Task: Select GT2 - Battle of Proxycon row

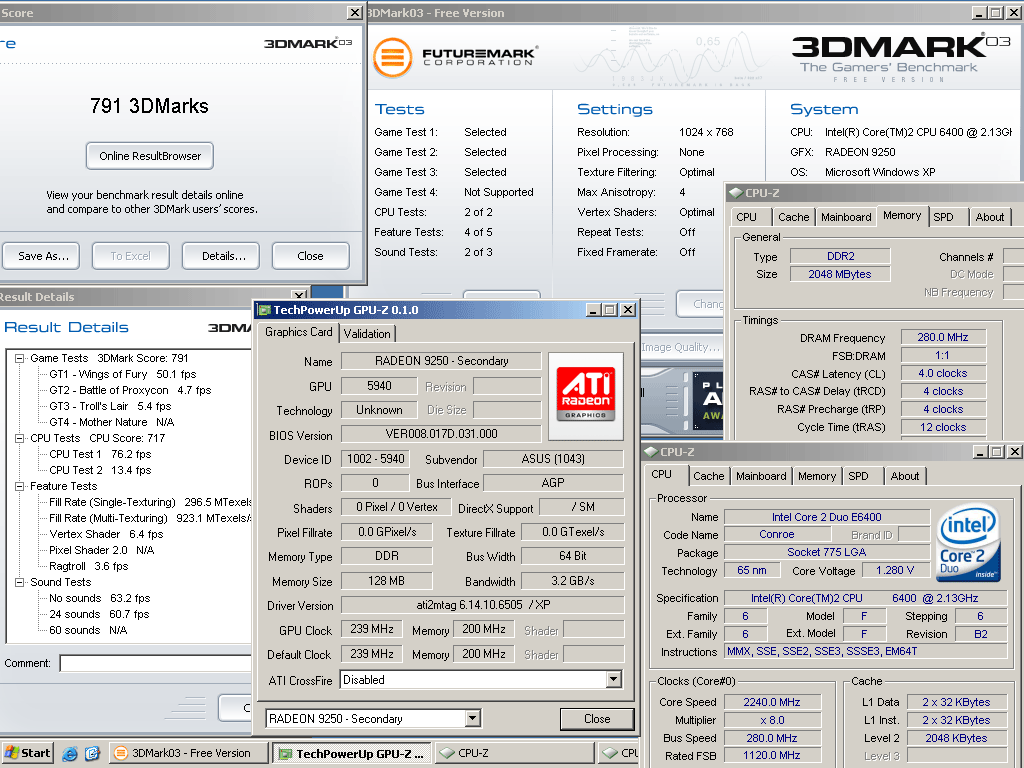Action: click(130, 391)
